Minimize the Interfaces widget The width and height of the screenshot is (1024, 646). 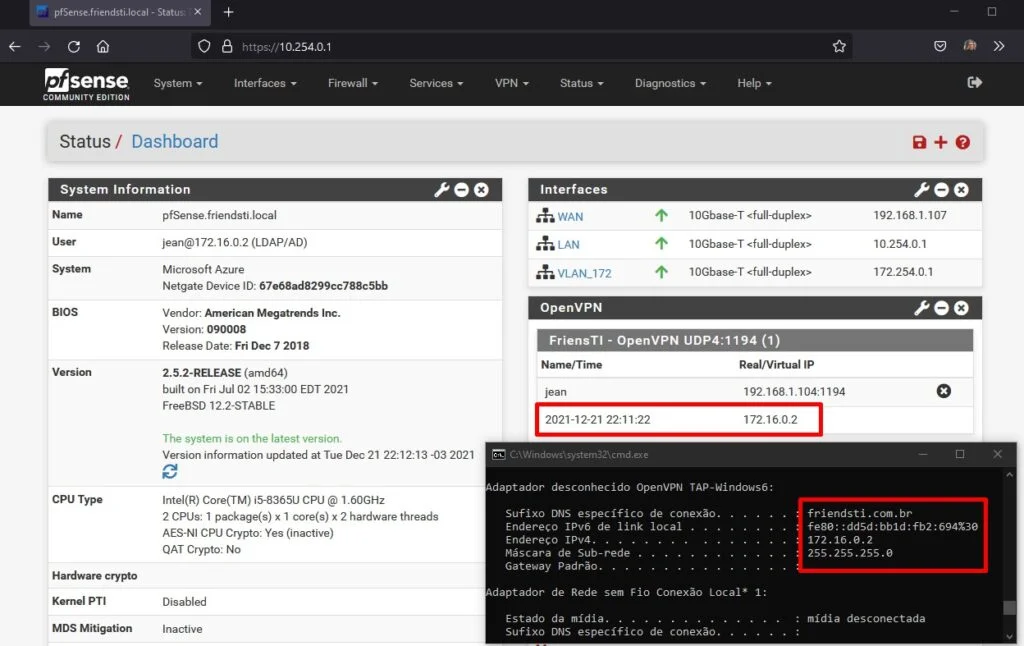point(942,189)
